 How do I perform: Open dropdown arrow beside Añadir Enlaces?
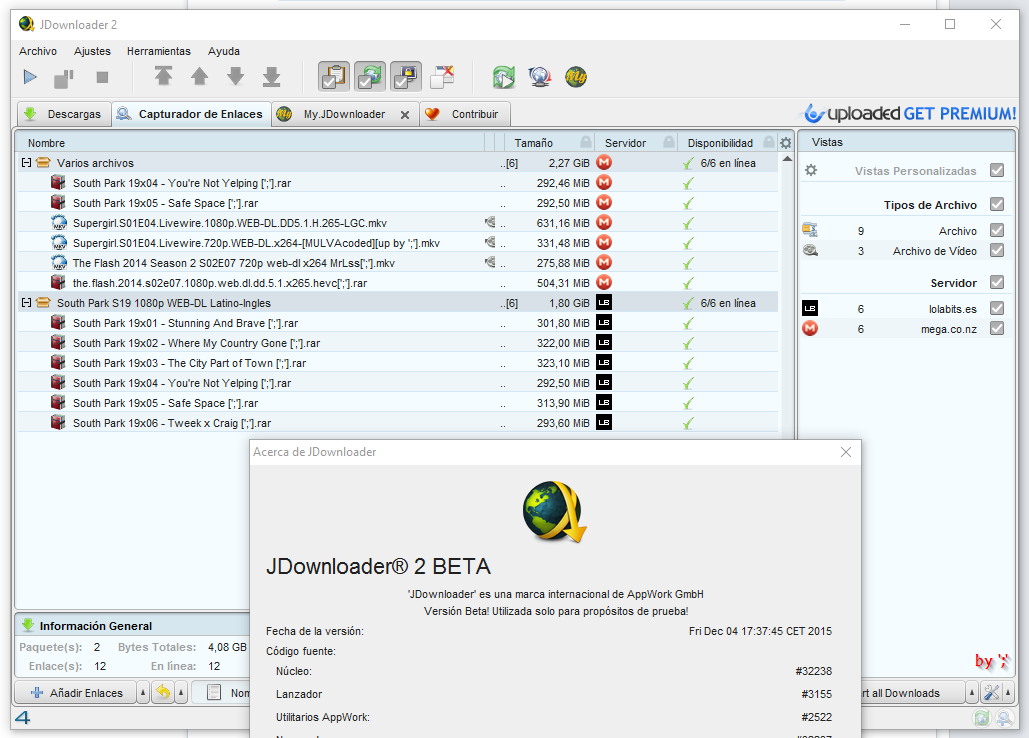pos(142,693)
